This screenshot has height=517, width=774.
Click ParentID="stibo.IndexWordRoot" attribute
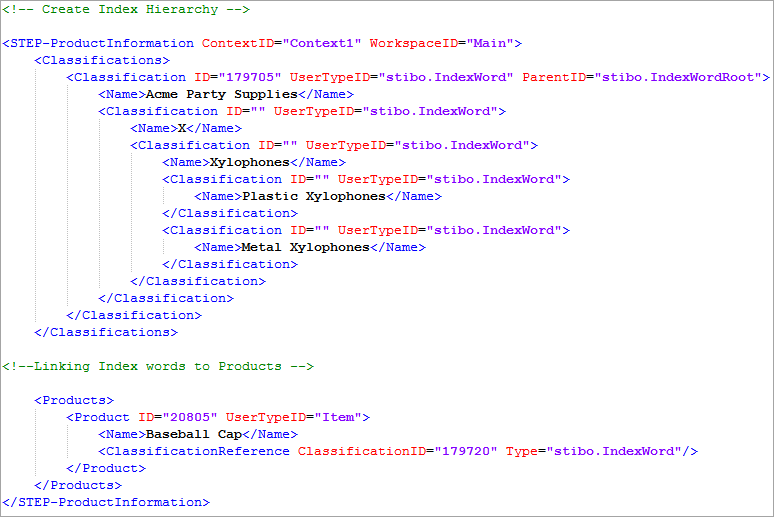(642, 78)
